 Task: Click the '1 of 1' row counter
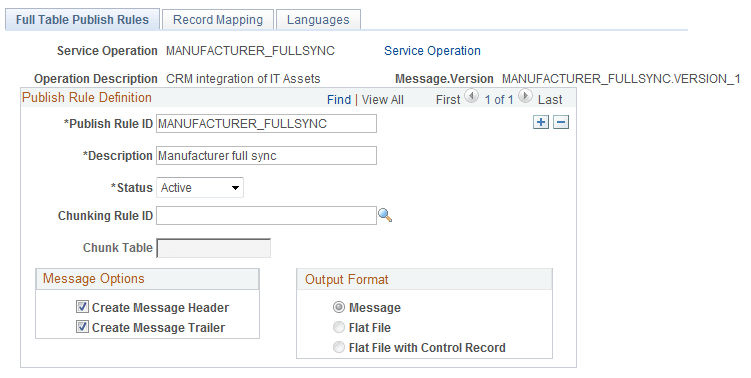pos(499,100)
